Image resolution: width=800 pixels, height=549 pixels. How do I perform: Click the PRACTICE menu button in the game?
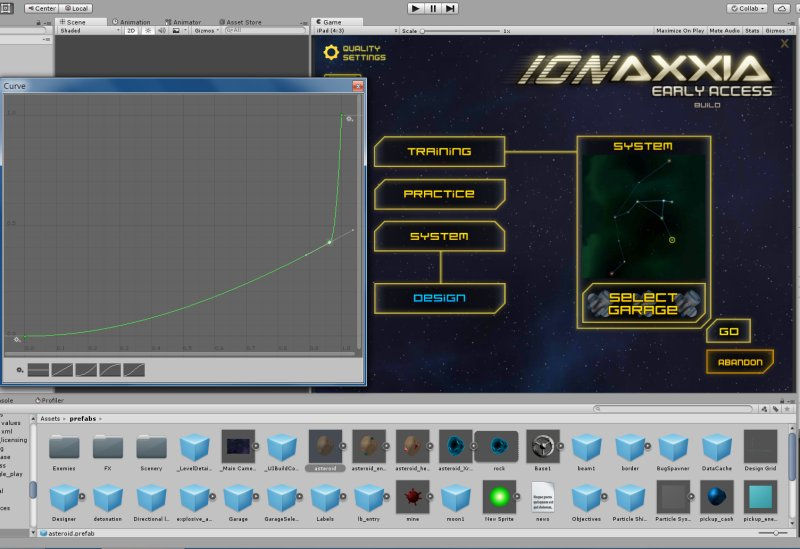(439, 194)
